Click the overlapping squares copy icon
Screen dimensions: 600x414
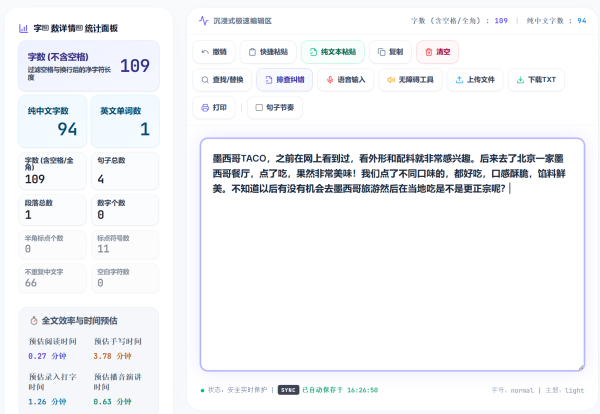(382, 52)
